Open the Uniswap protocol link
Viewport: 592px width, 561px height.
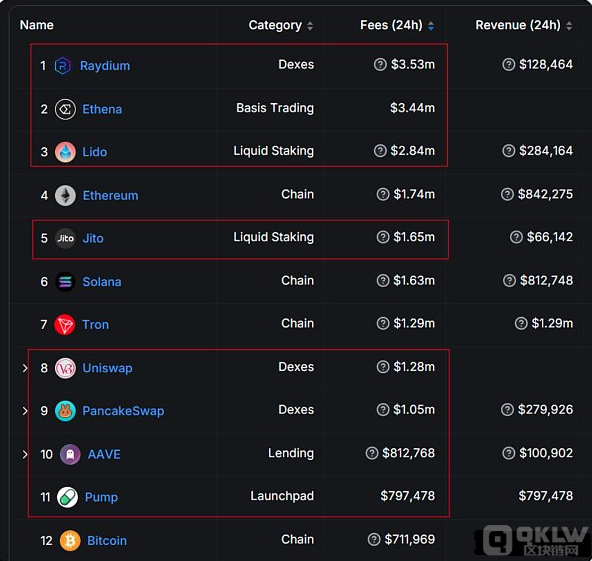pyautogui.click(x=107, y=368)
